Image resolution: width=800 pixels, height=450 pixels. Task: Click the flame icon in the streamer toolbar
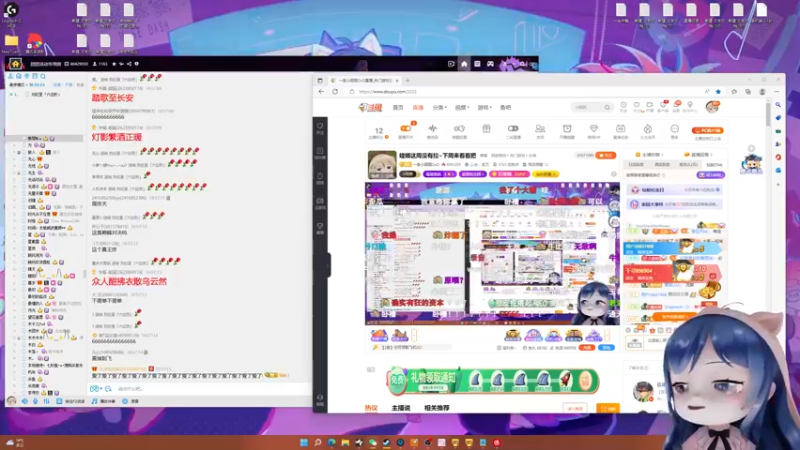(647, 129)
